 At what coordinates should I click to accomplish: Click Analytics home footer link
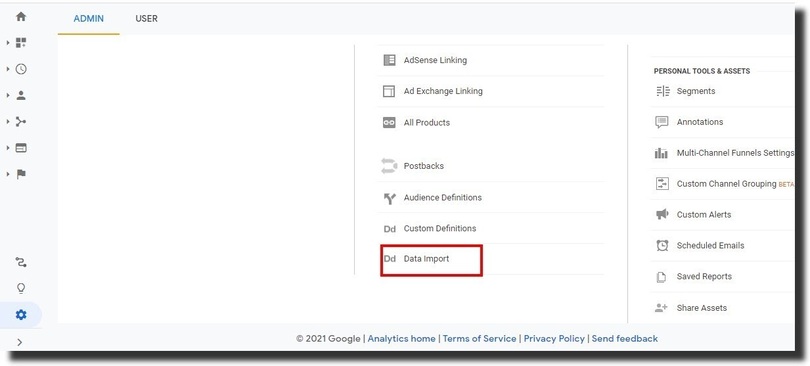tap(401, 339)
